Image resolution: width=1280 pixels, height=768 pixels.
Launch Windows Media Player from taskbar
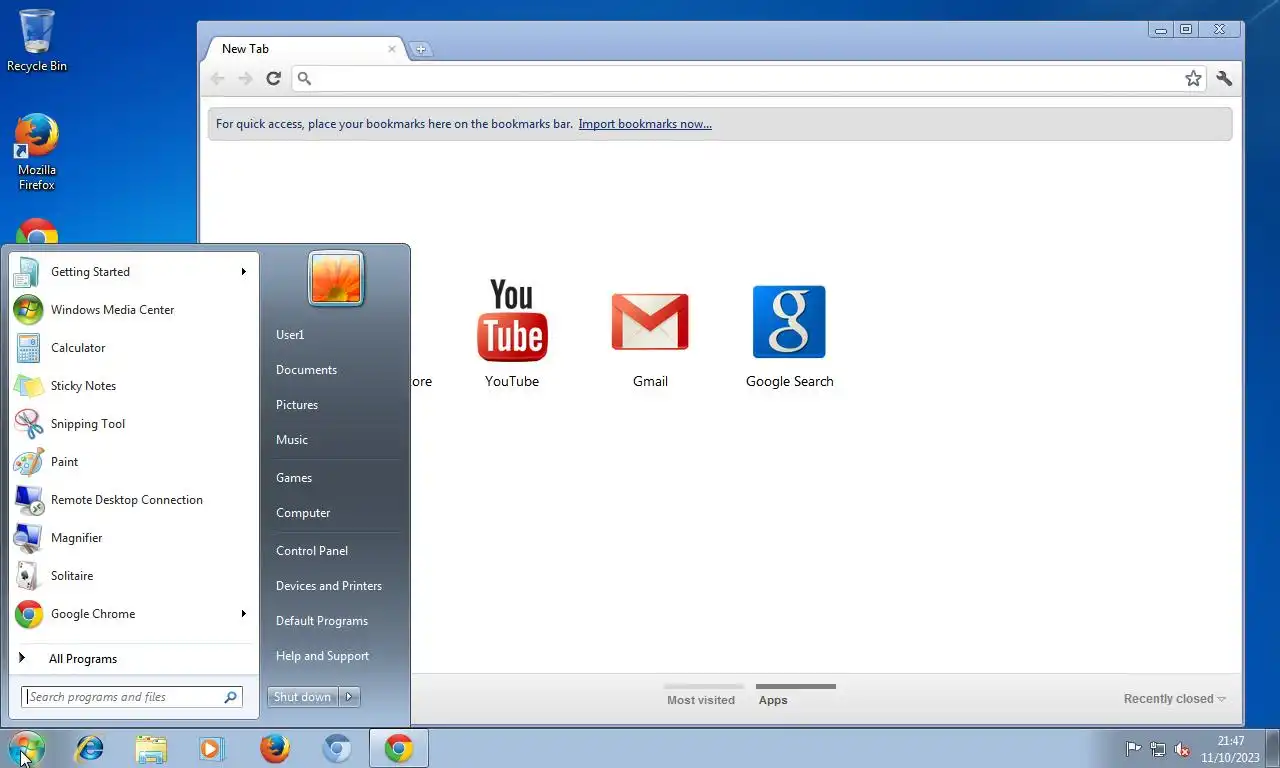click(x=212, y=748)
